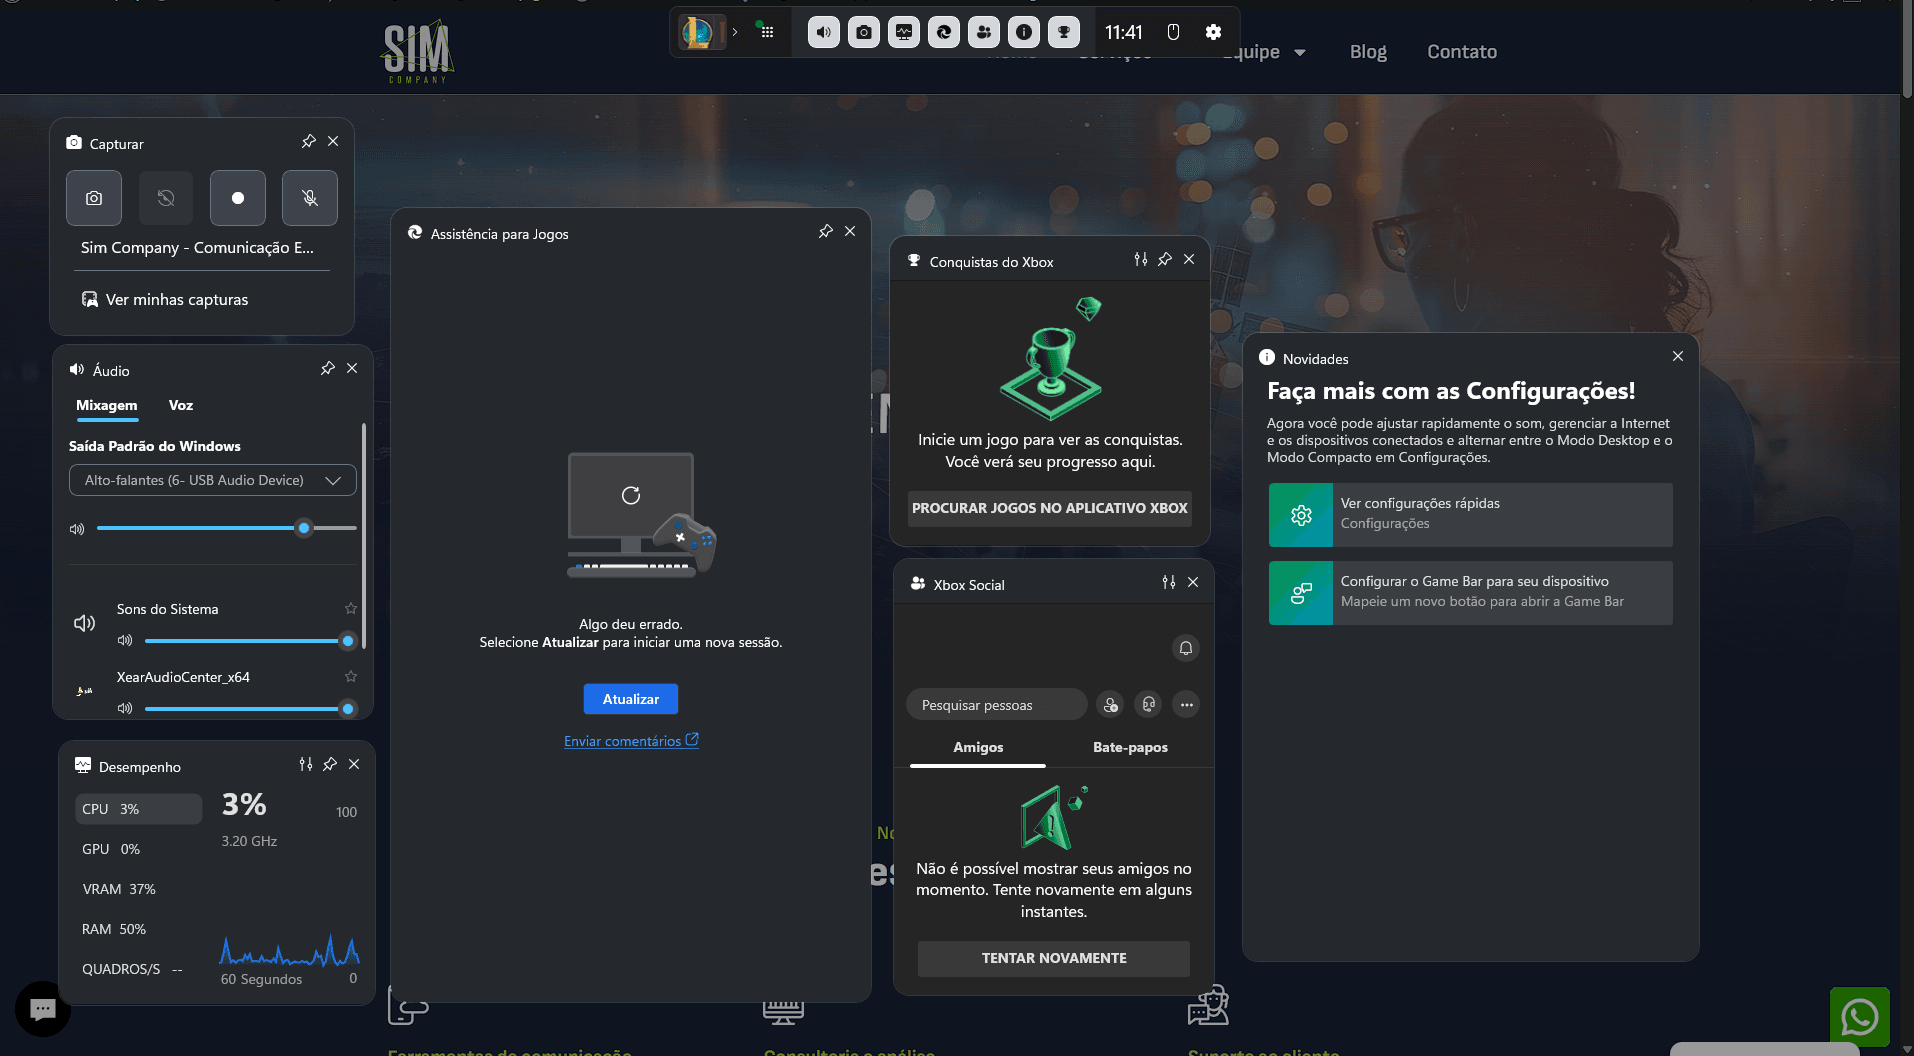Start recording with the record button

click(238, 198)
